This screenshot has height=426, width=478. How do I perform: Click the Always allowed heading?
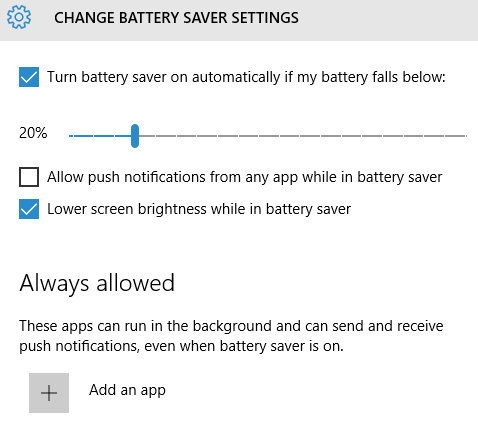point(97,284)
